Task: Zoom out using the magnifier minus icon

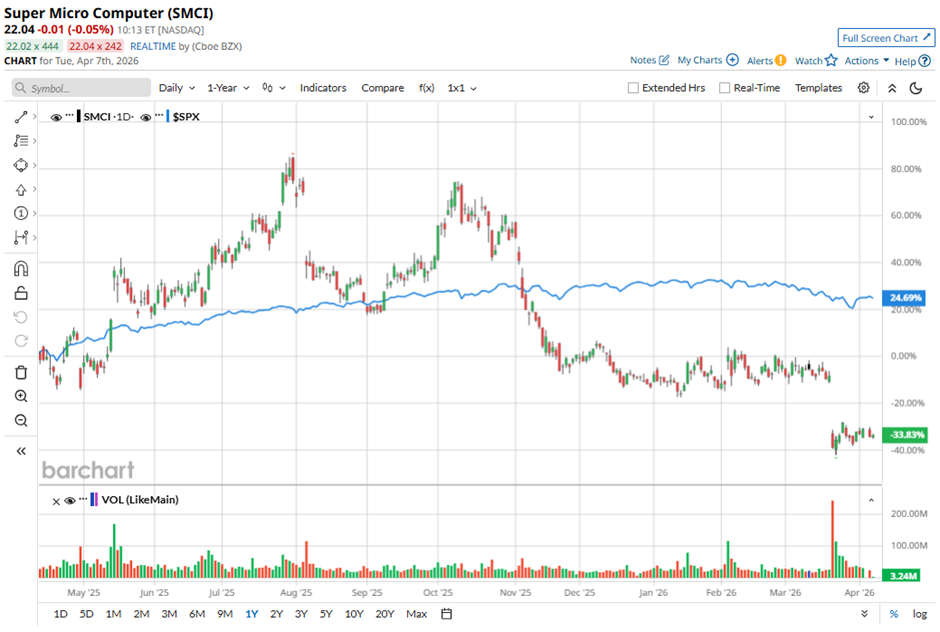Action: pos(20,421)
